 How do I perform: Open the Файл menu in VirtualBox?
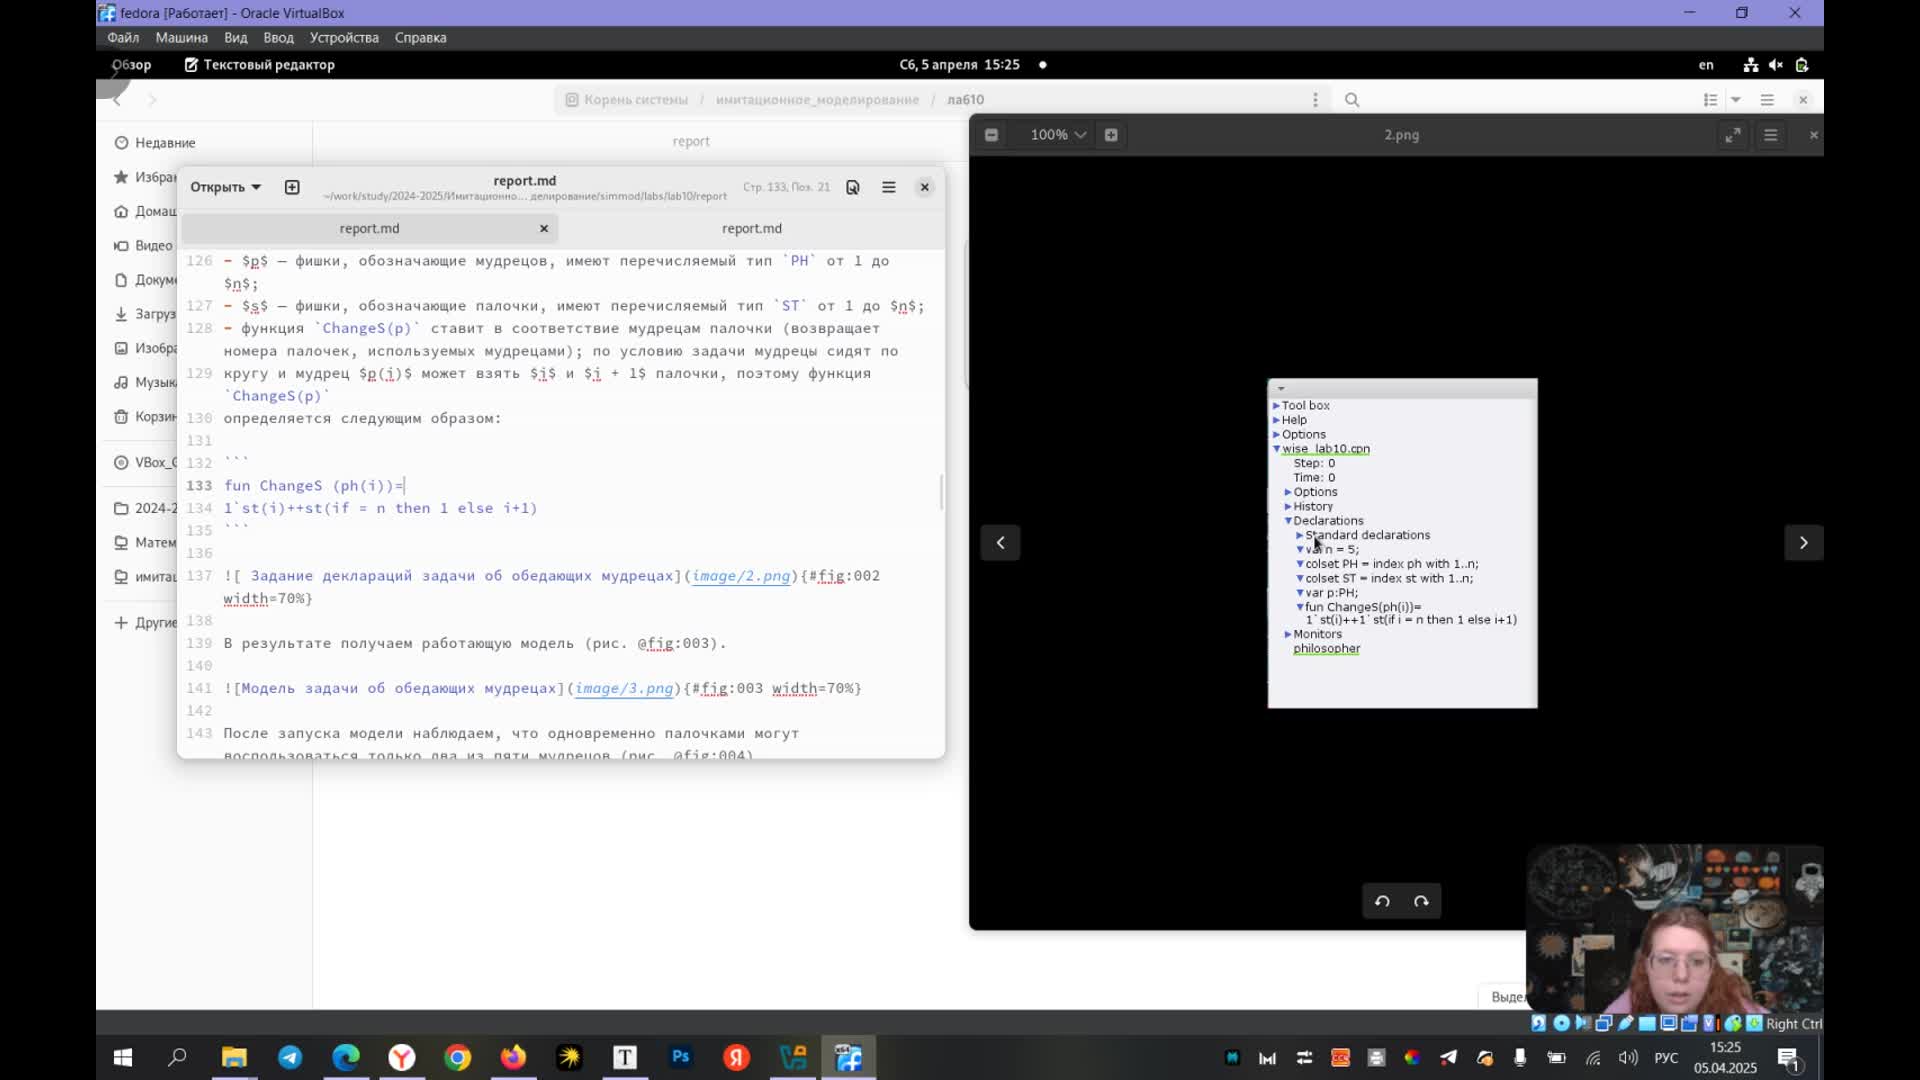click(123, 37)
